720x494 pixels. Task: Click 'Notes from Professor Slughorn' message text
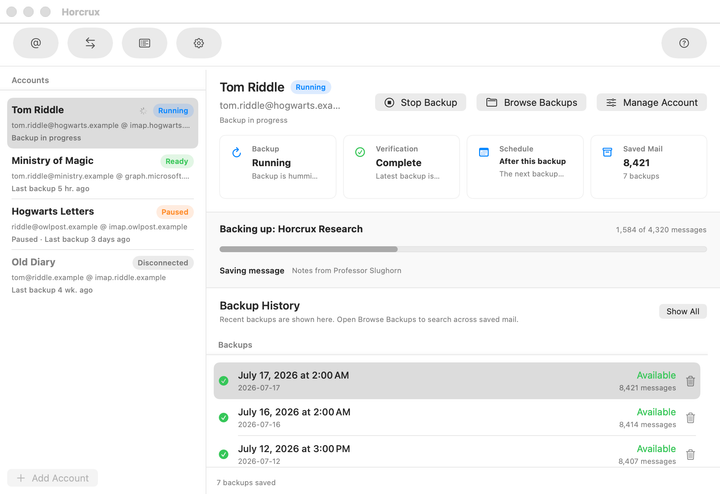pyautogui.click(x=347, y=270)
